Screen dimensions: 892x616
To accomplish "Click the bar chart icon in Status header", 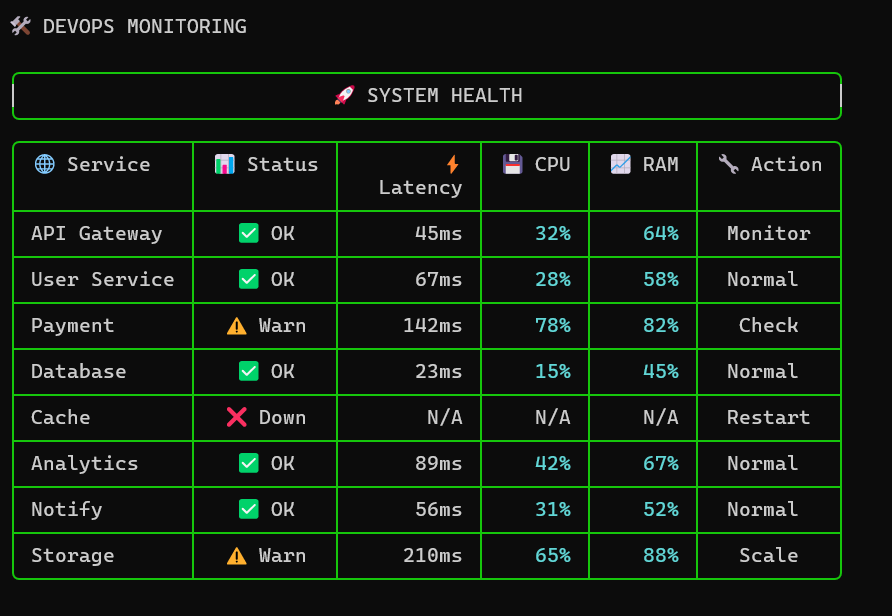I will 226,163.
